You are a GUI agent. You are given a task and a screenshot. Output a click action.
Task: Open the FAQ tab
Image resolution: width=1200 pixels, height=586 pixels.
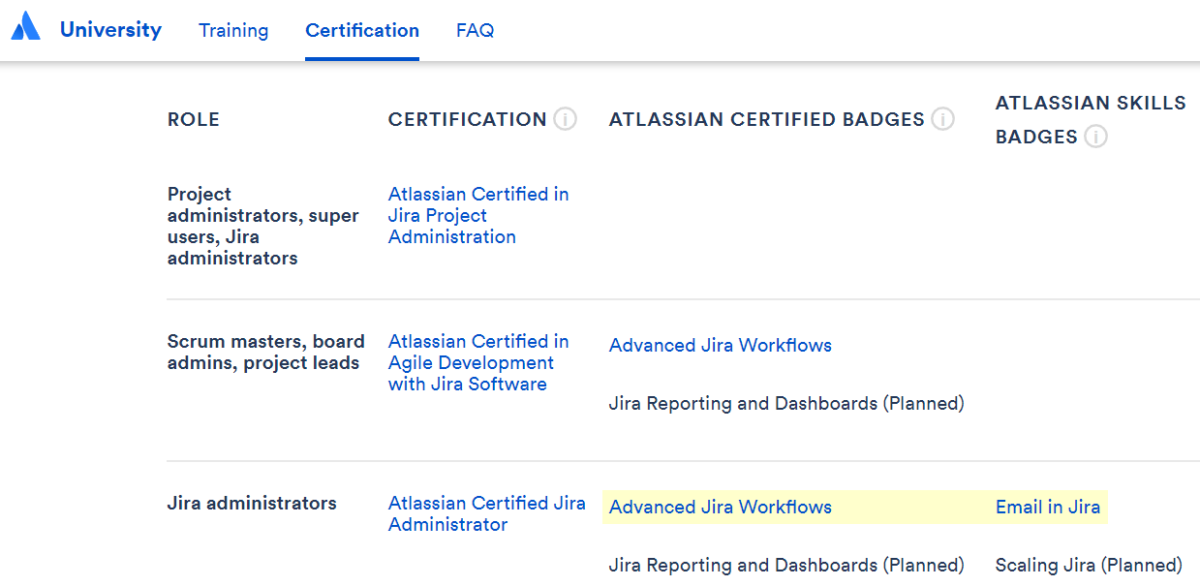point(474,31)
